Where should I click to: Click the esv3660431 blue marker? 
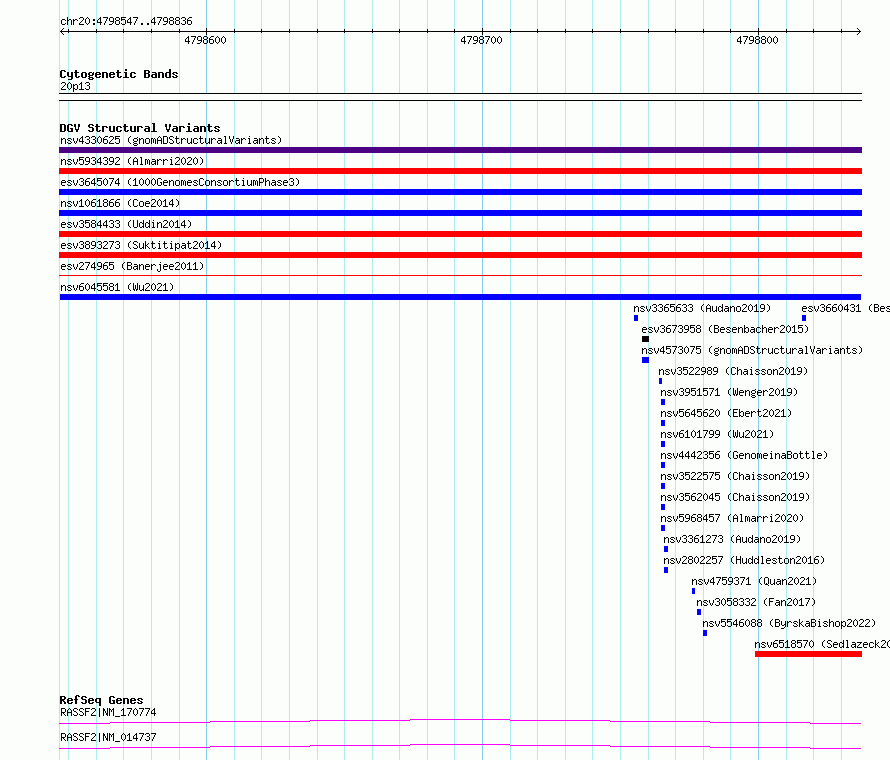(x=804, y=318)
